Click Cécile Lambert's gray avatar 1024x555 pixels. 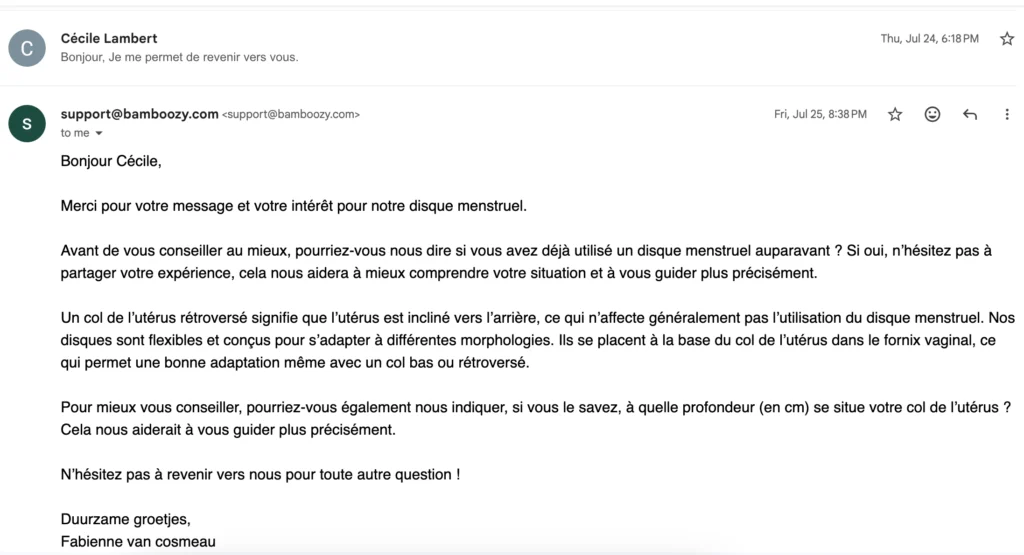pyautogui.click(x=27, y=47)
